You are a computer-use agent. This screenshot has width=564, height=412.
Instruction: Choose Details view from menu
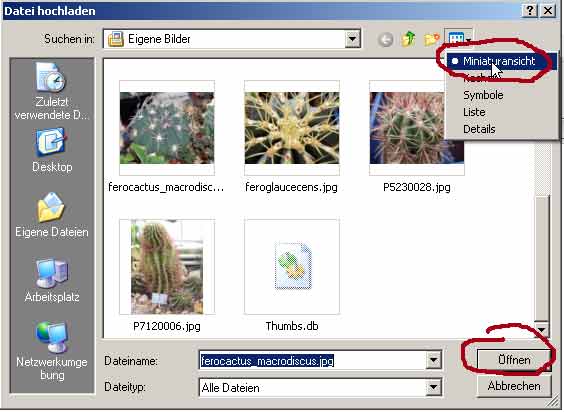479,129
